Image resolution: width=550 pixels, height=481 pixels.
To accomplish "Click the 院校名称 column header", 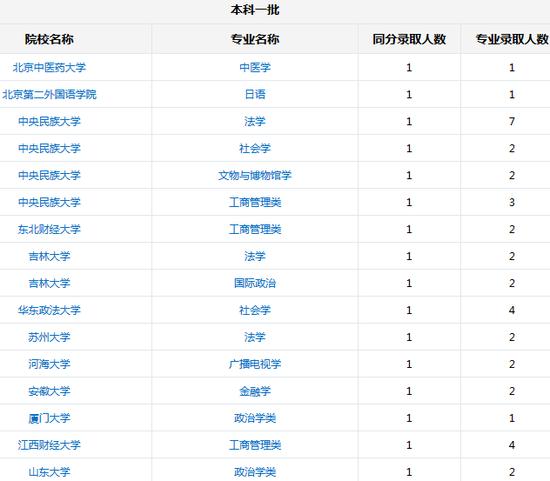I will (49, 39).
